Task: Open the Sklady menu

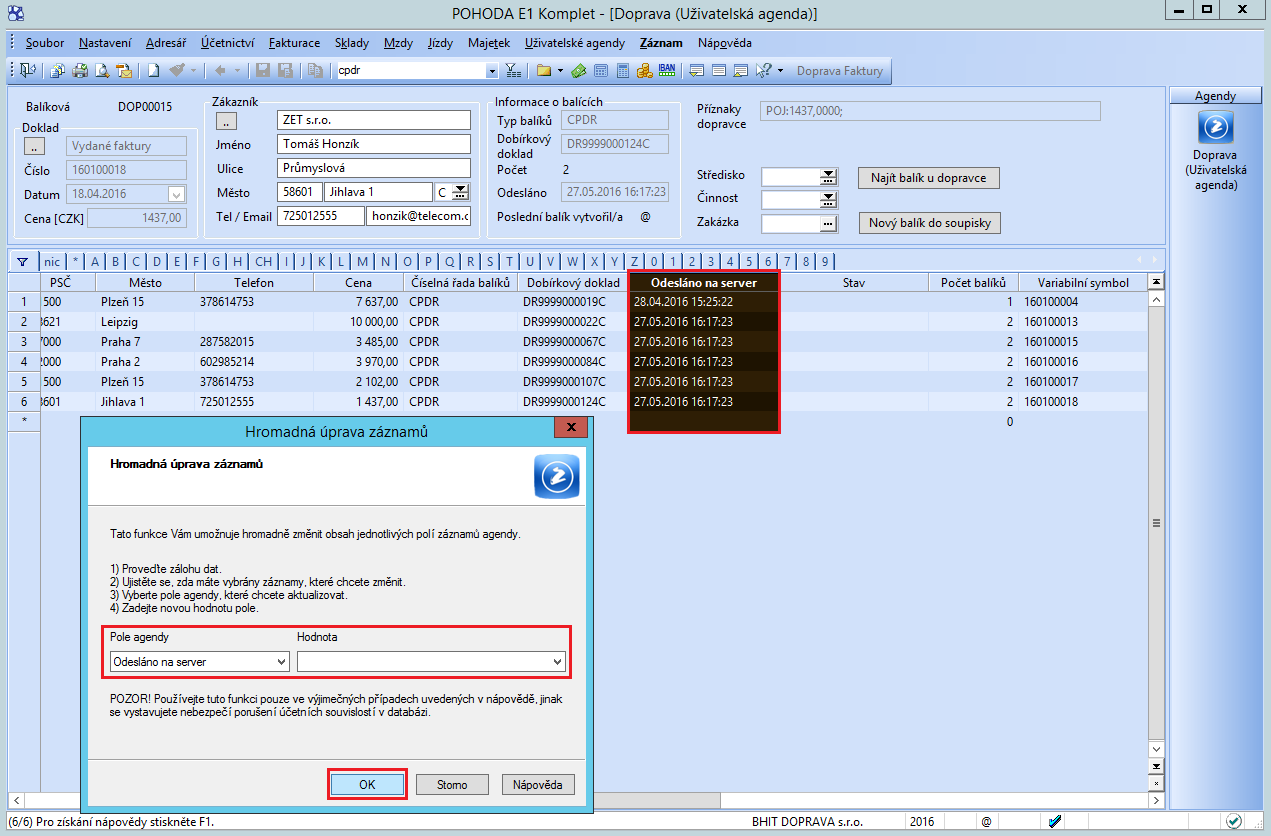Action: [x=352, y=43]
